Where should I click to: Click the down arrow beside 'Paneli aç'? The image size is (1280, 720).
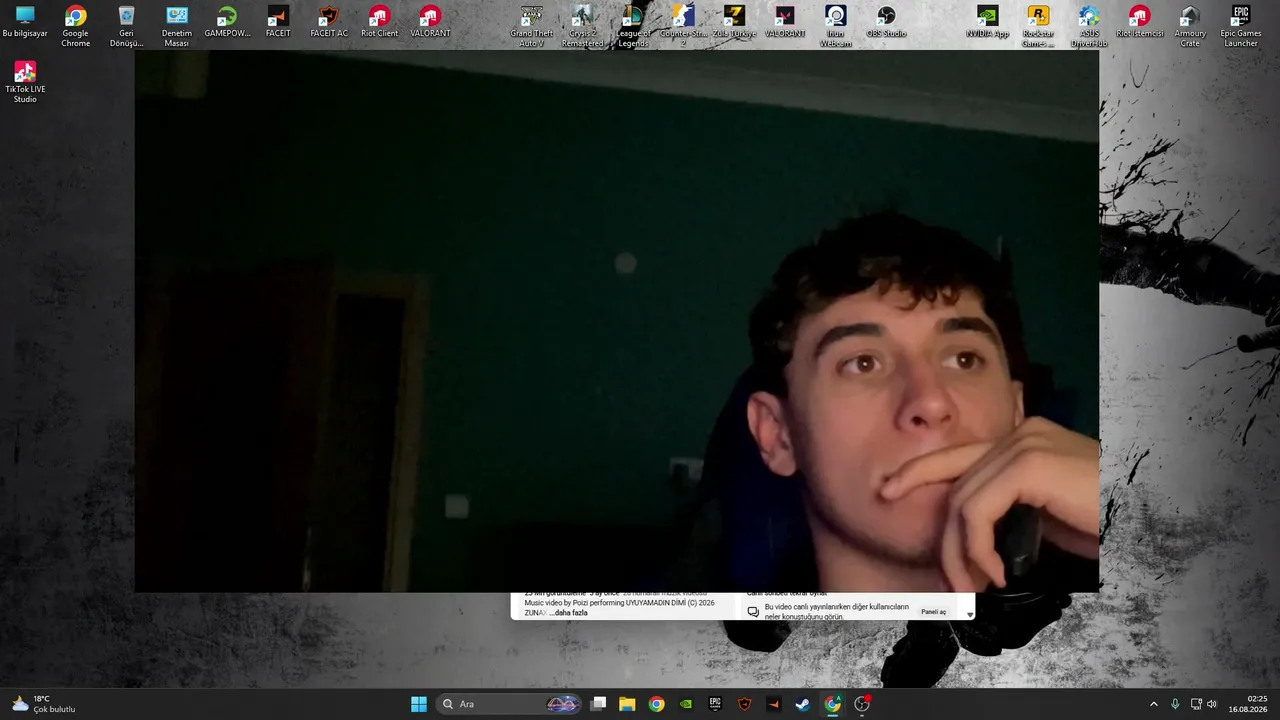pos(969,615)
